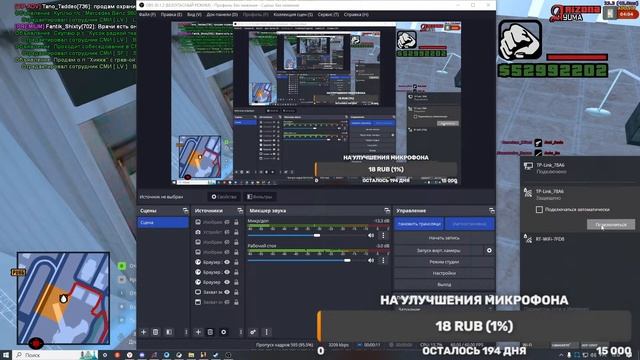Click the Начать запись button
This screenshot has width=640, height=360.
pyautogui.click(x=444, y=238)
